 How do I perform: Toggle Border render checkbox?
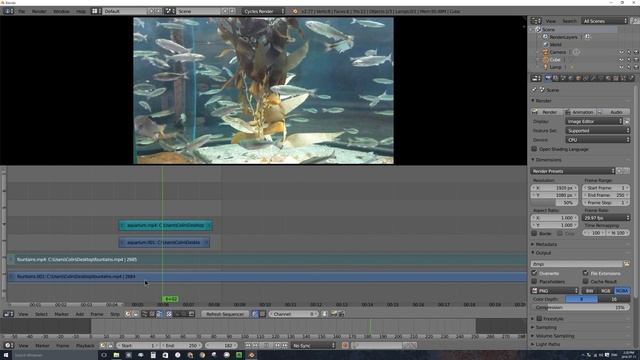point(534,233)
